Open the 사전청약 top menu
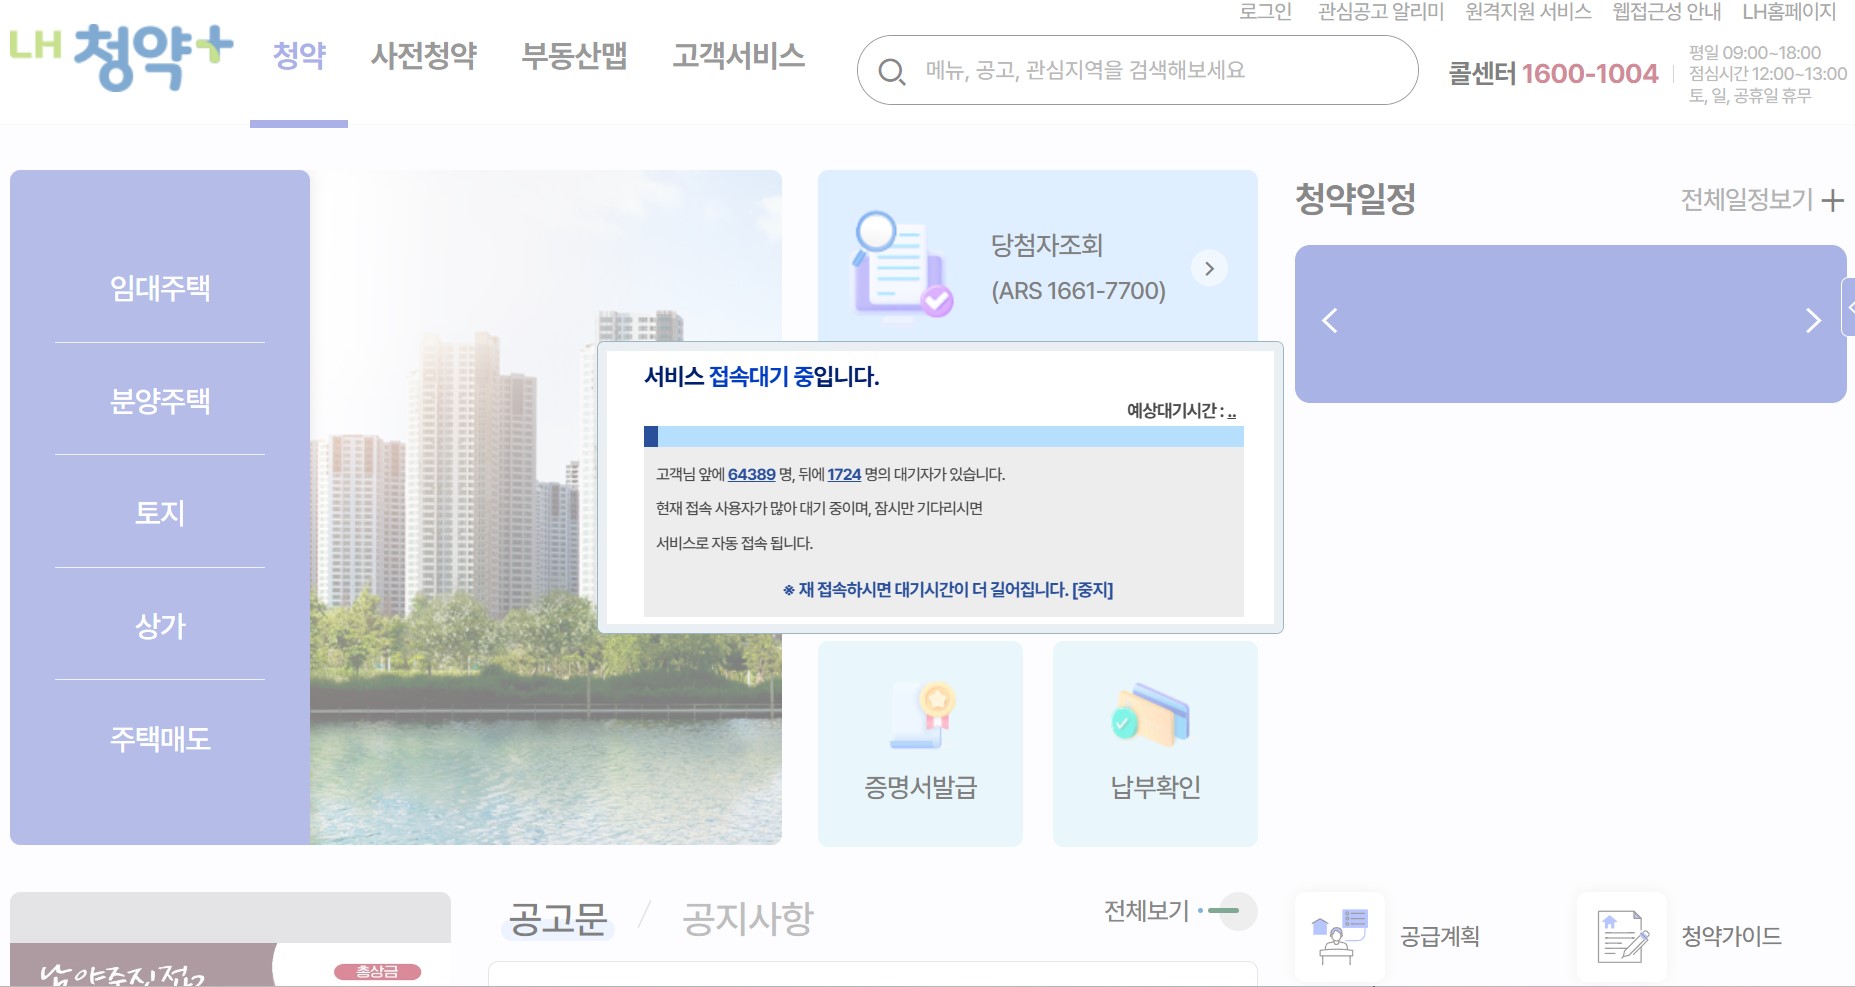This screenshot has width=1855, height=987. click(423, 55)
